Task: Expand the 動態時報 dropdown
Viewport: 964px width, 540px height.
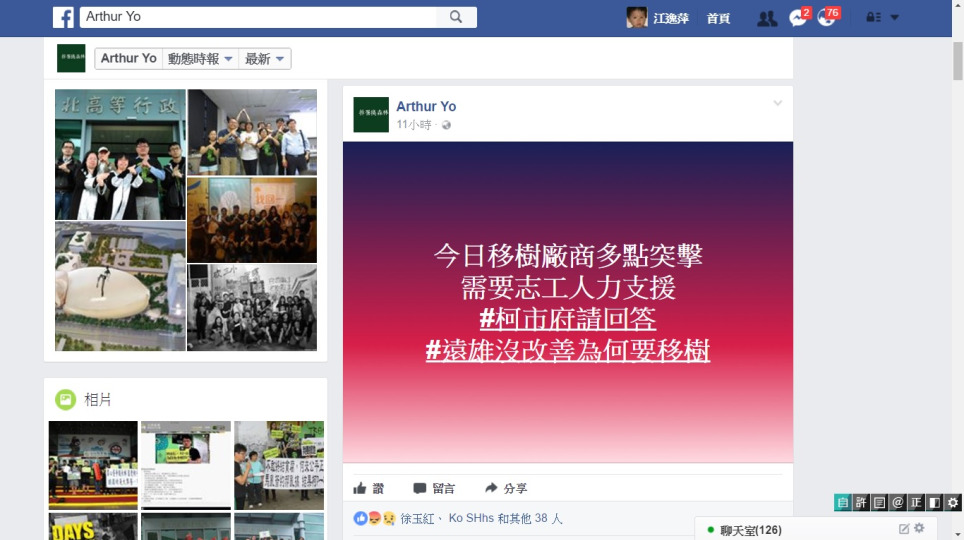Action: pos(200,58)
